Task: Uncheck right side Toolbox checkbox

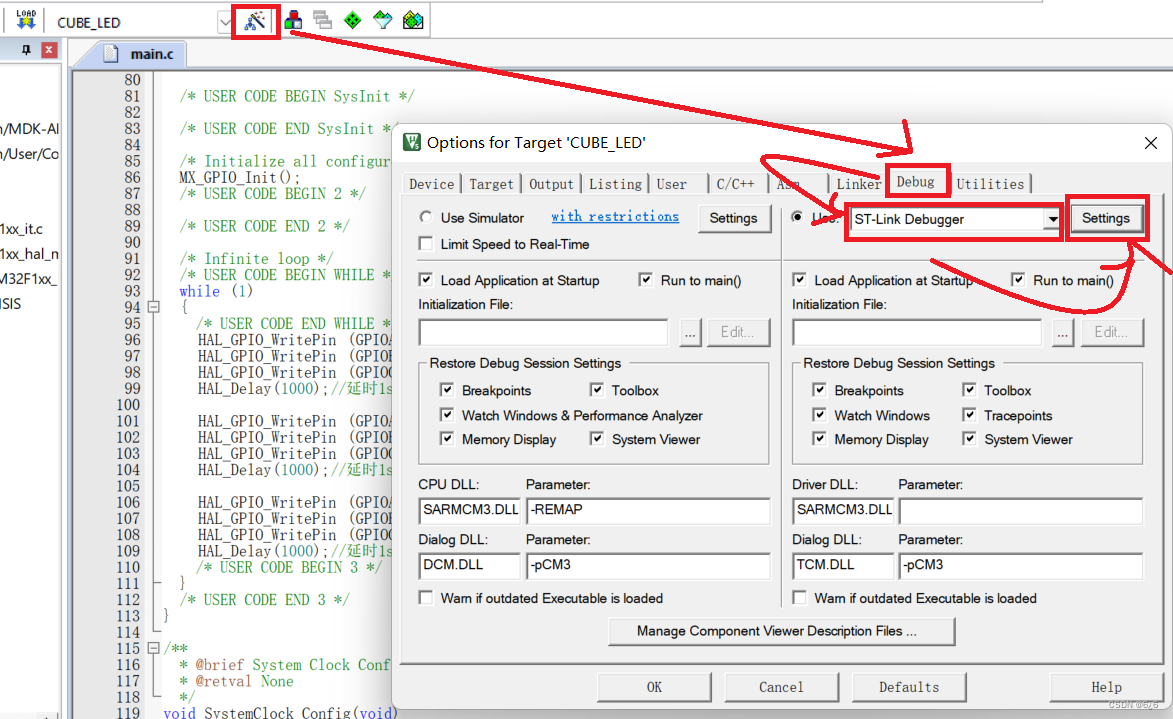Action: 970,390
